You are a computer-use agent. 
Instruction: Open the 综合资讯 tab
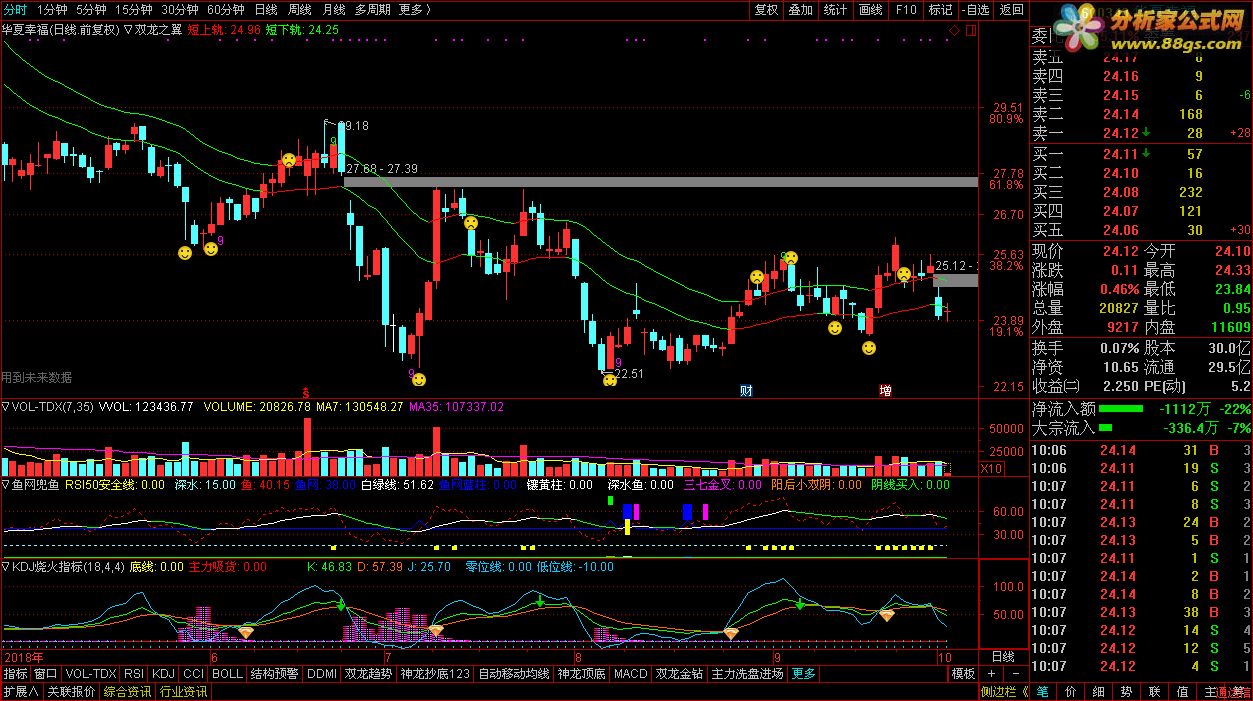(127, 691)
